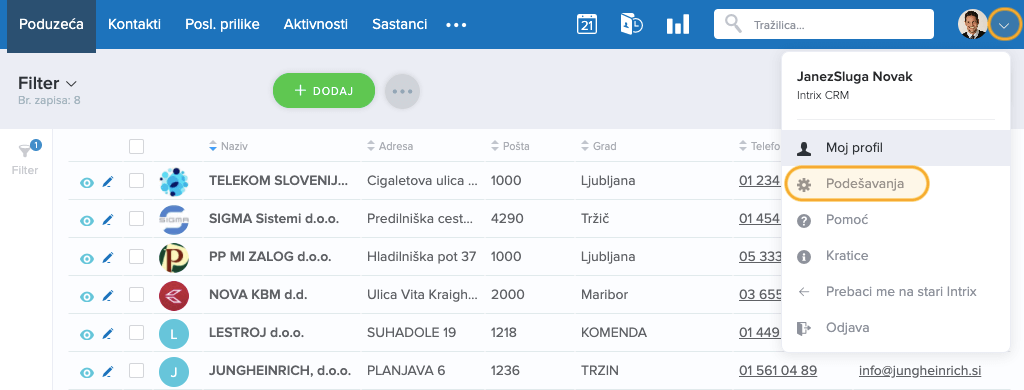Click the NOVA KBM red logo
Viewport: 1024px width, 390px height.
coord(174,295)
